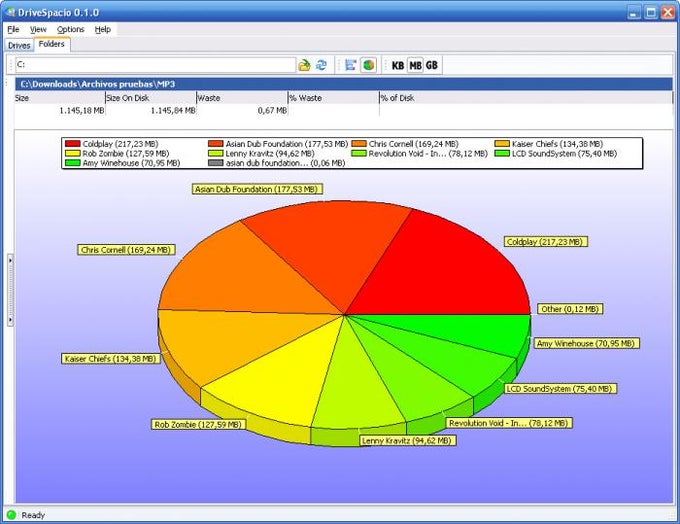Open the Options menu
Image resolution: width=680 pixels, height=524 pixels.
pos(71,29)
